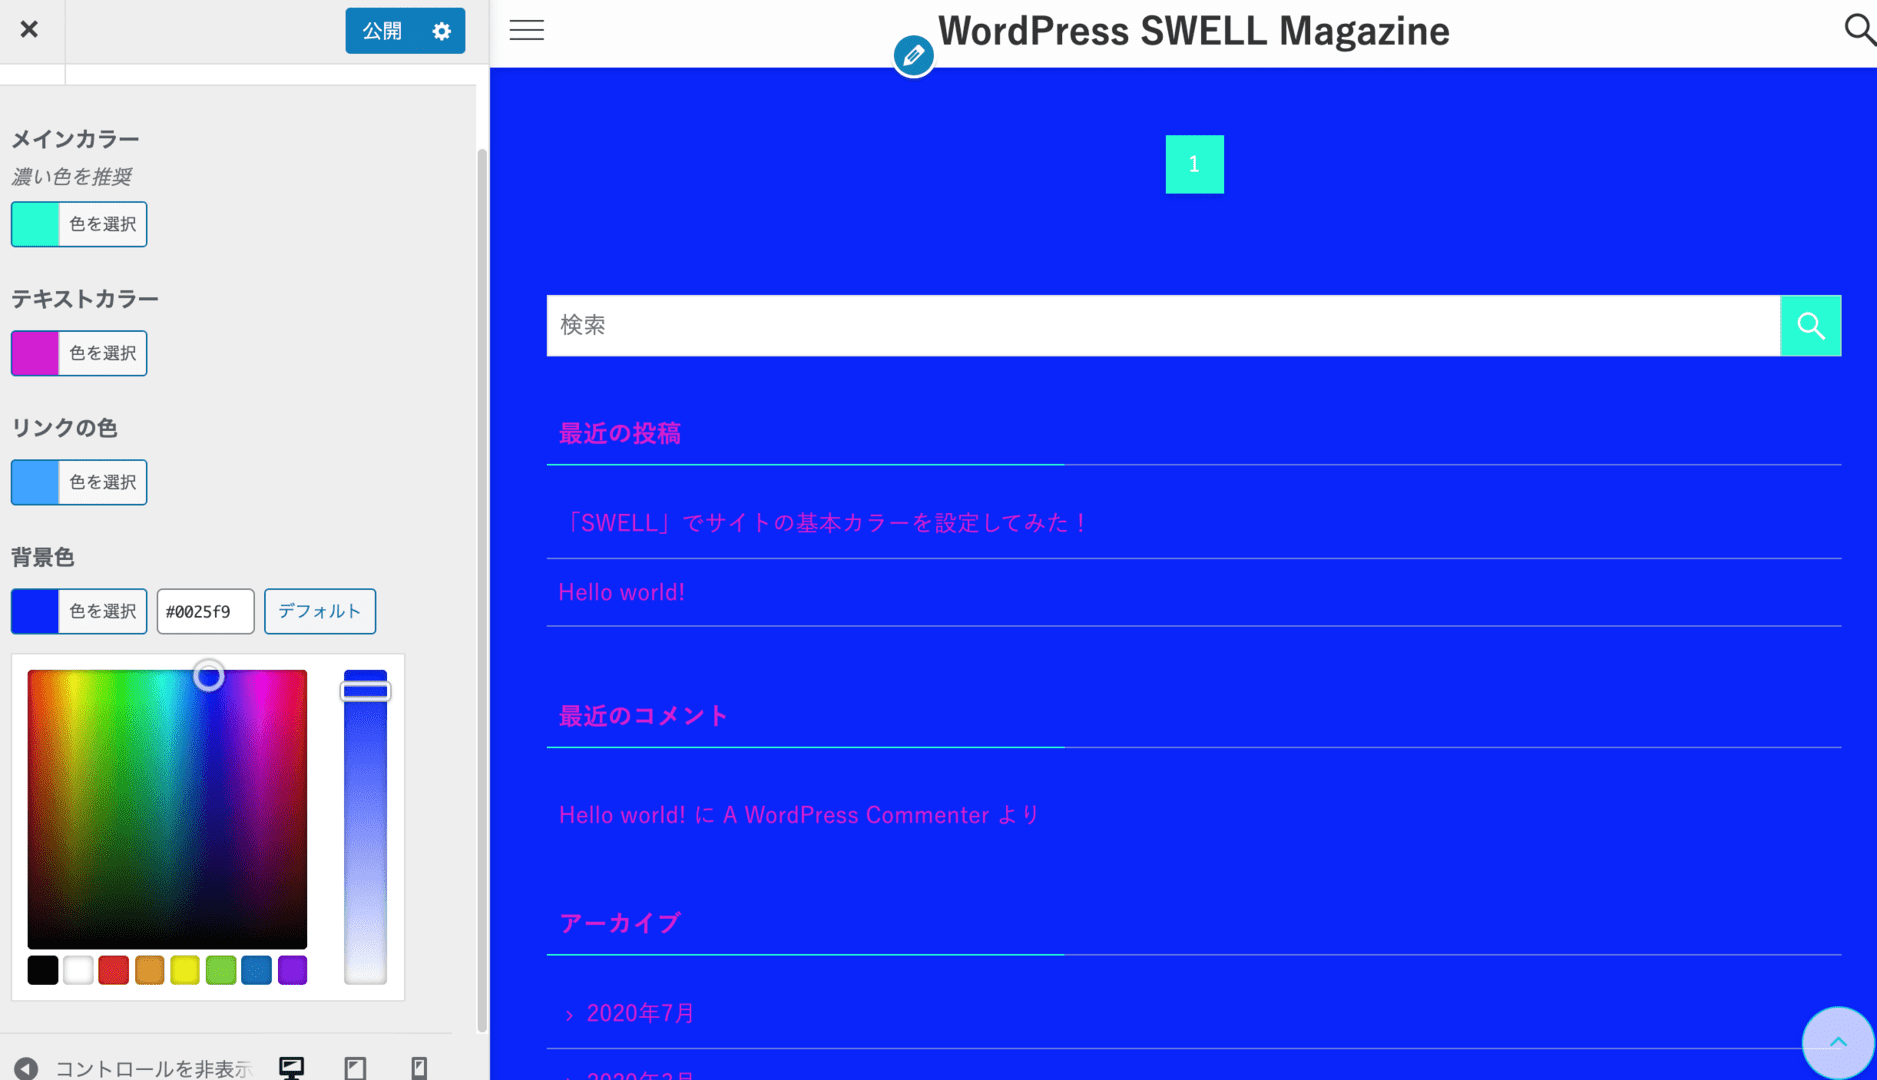
Task: Pick the purple palette swatch
Action: click(292, 970)
